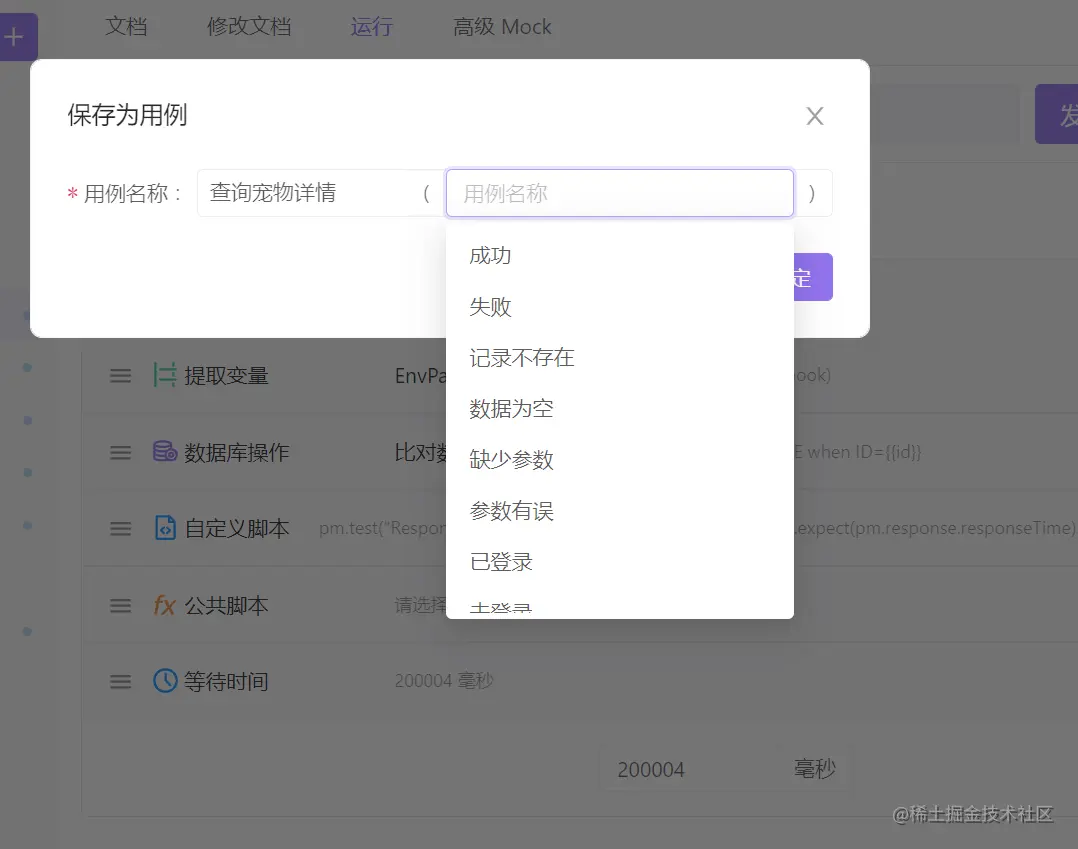Click drag handle of 公共脚本 row
The image size is (1078, 849).
120,606
